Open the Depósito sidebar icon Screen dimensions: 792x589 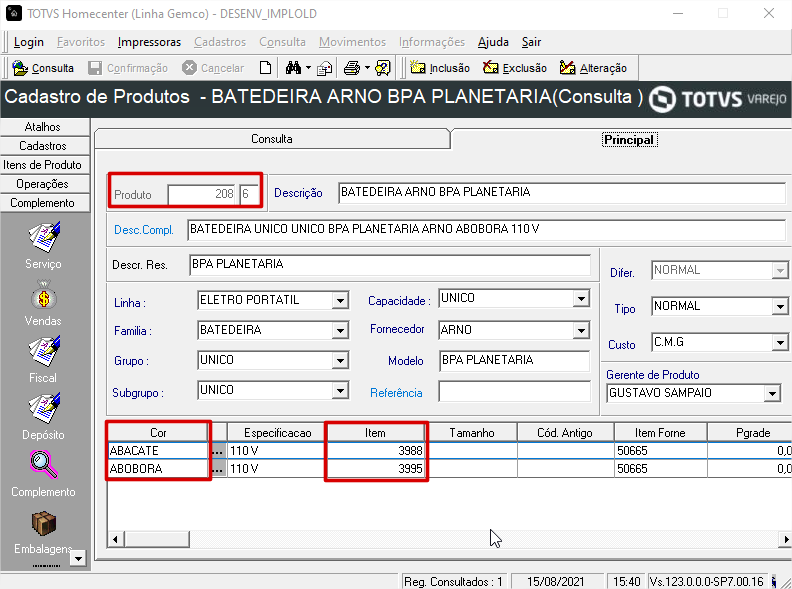pyautogui.click(x=44, y=408)
